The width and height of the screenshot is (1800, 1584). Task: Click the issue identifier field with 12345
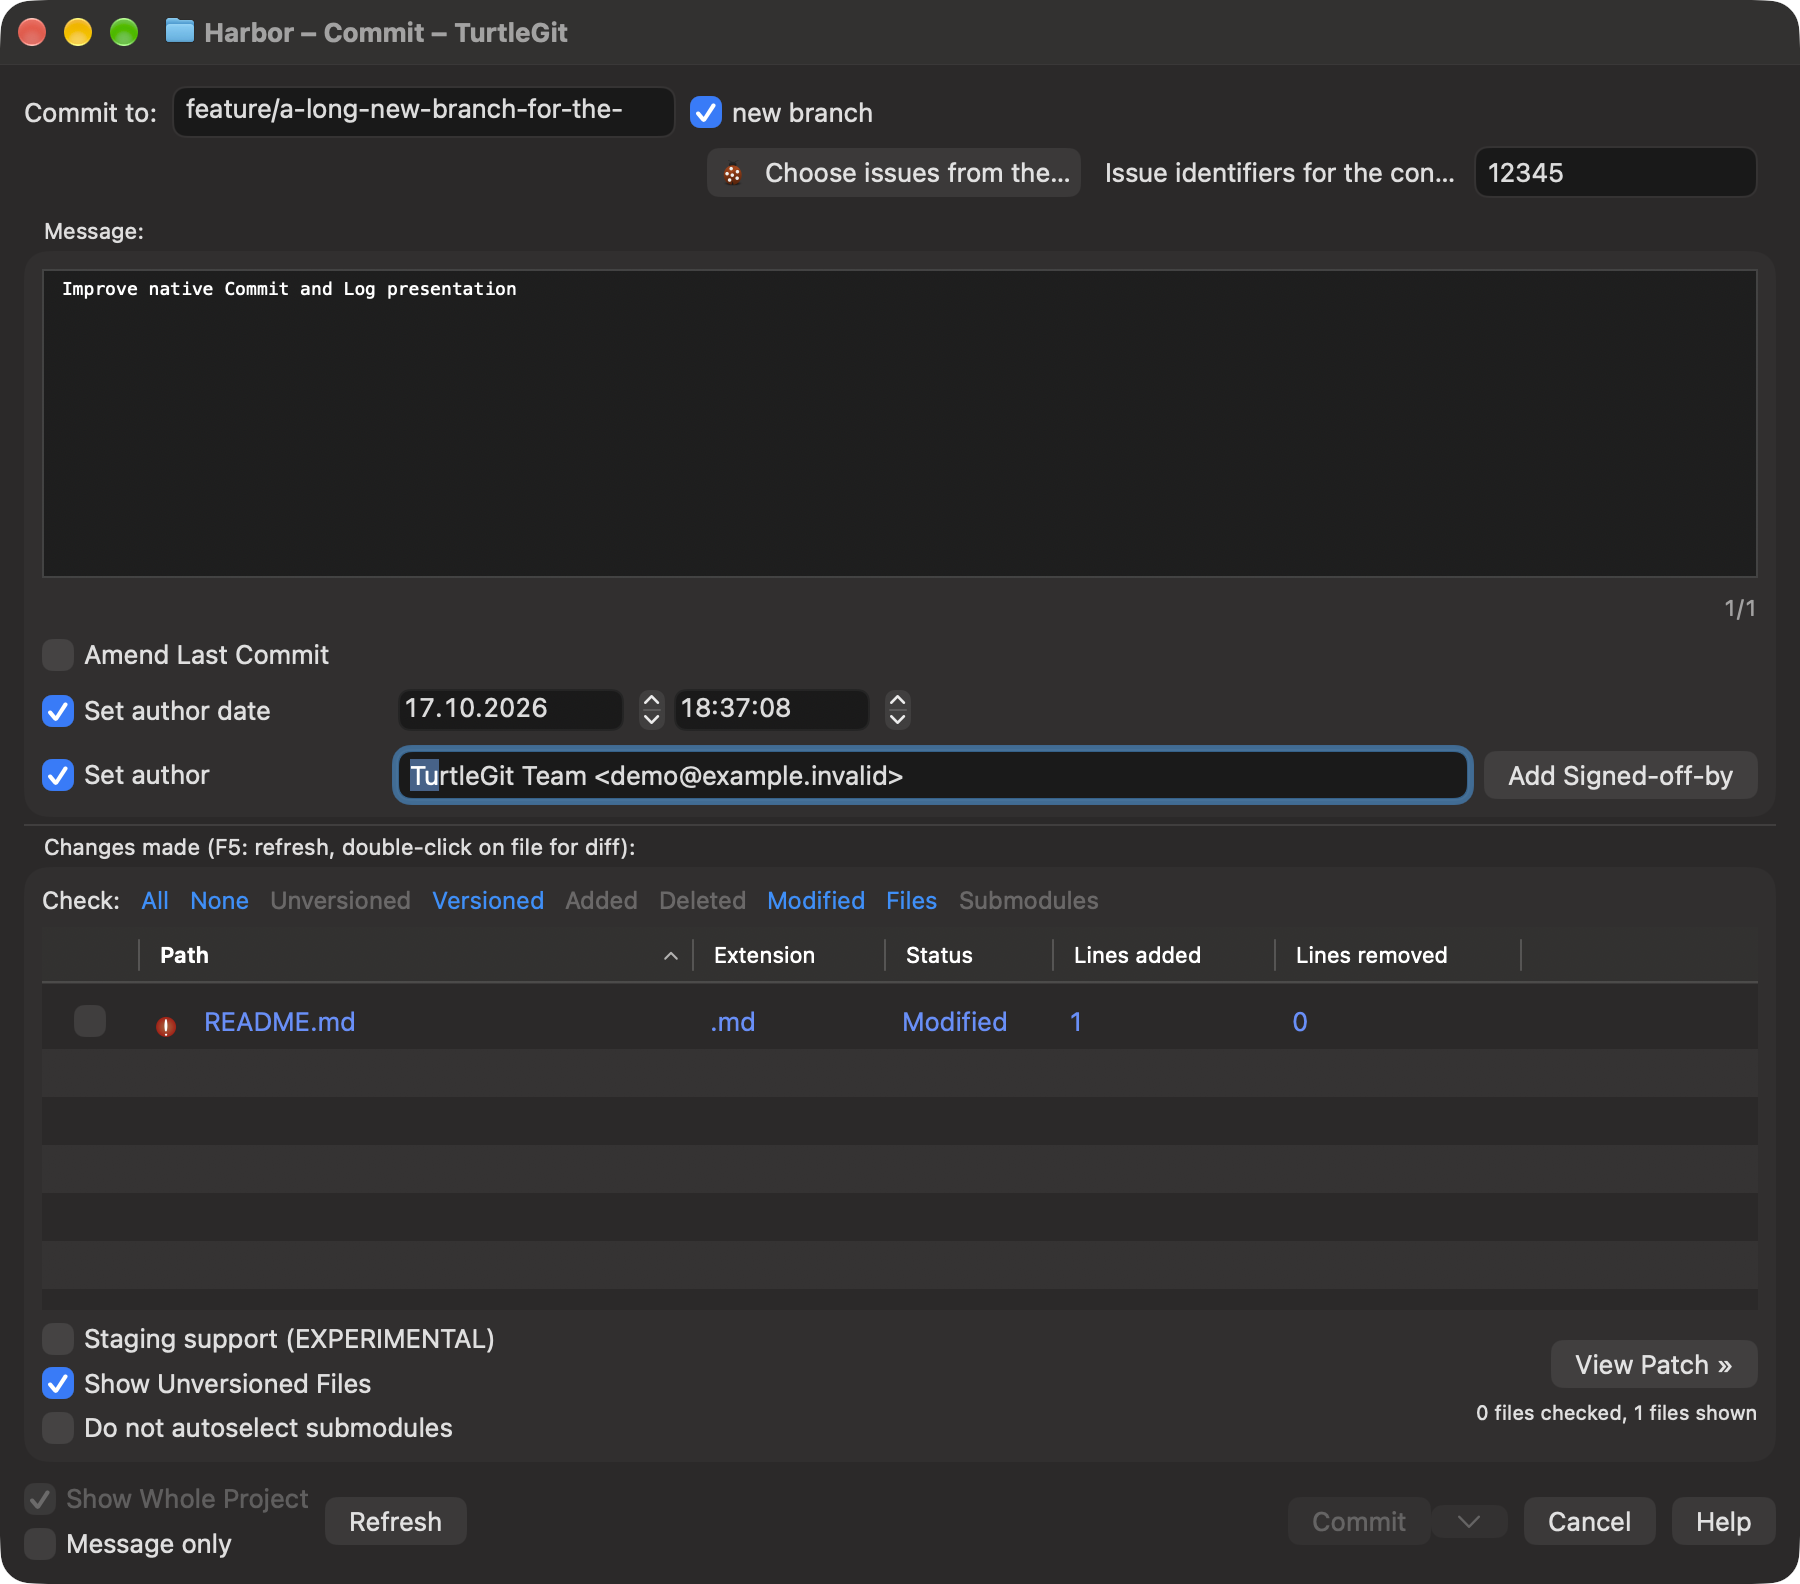[x=1615, y=173]
